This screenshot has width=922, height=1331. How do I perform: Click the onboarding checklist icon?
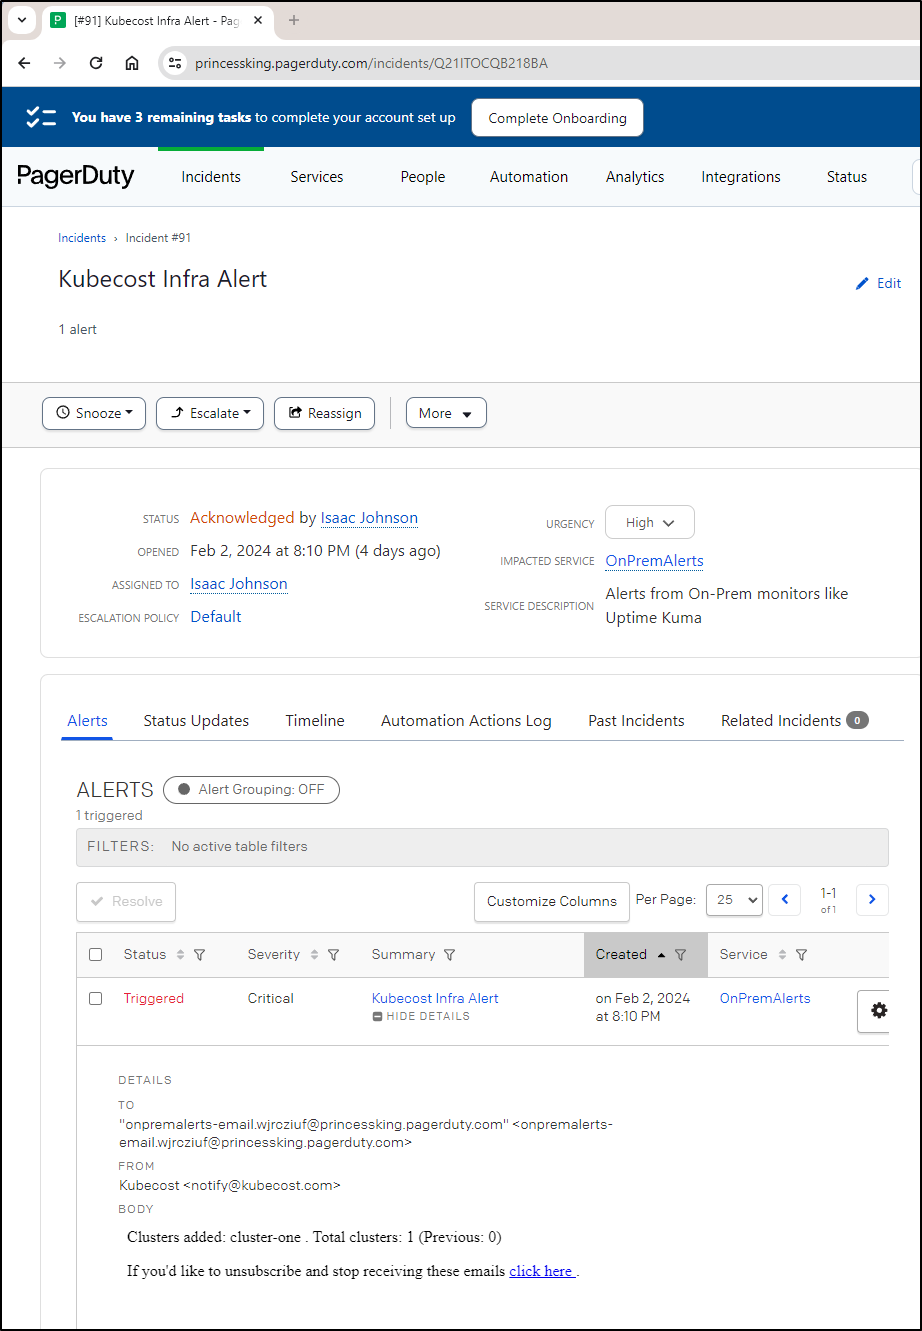[x=41, y=117]
